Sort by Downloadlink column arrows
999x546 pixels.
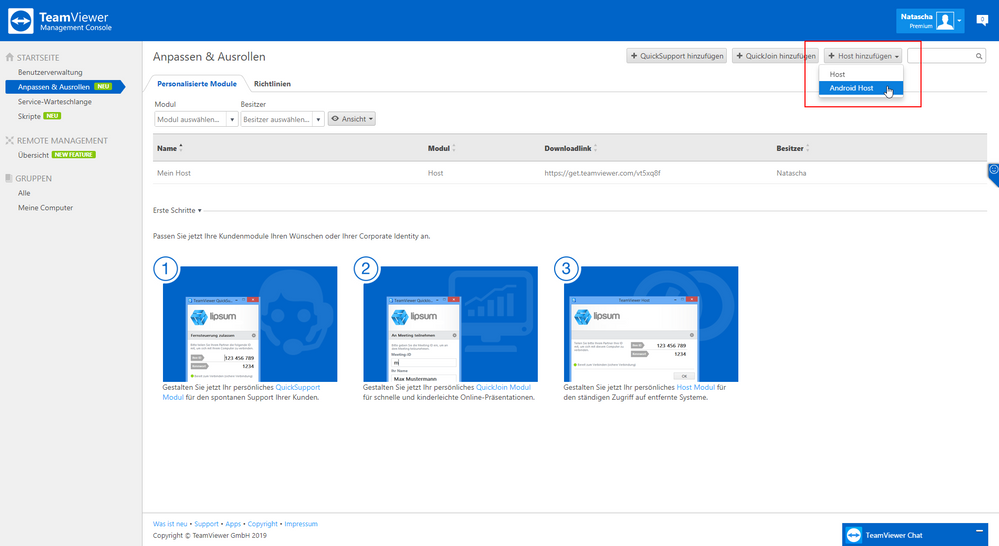pos(596,148)
